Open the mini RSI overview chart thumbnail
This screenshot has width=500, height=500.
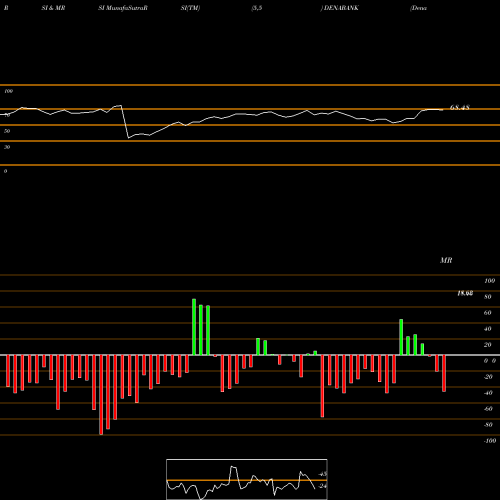tap(247, 479)
